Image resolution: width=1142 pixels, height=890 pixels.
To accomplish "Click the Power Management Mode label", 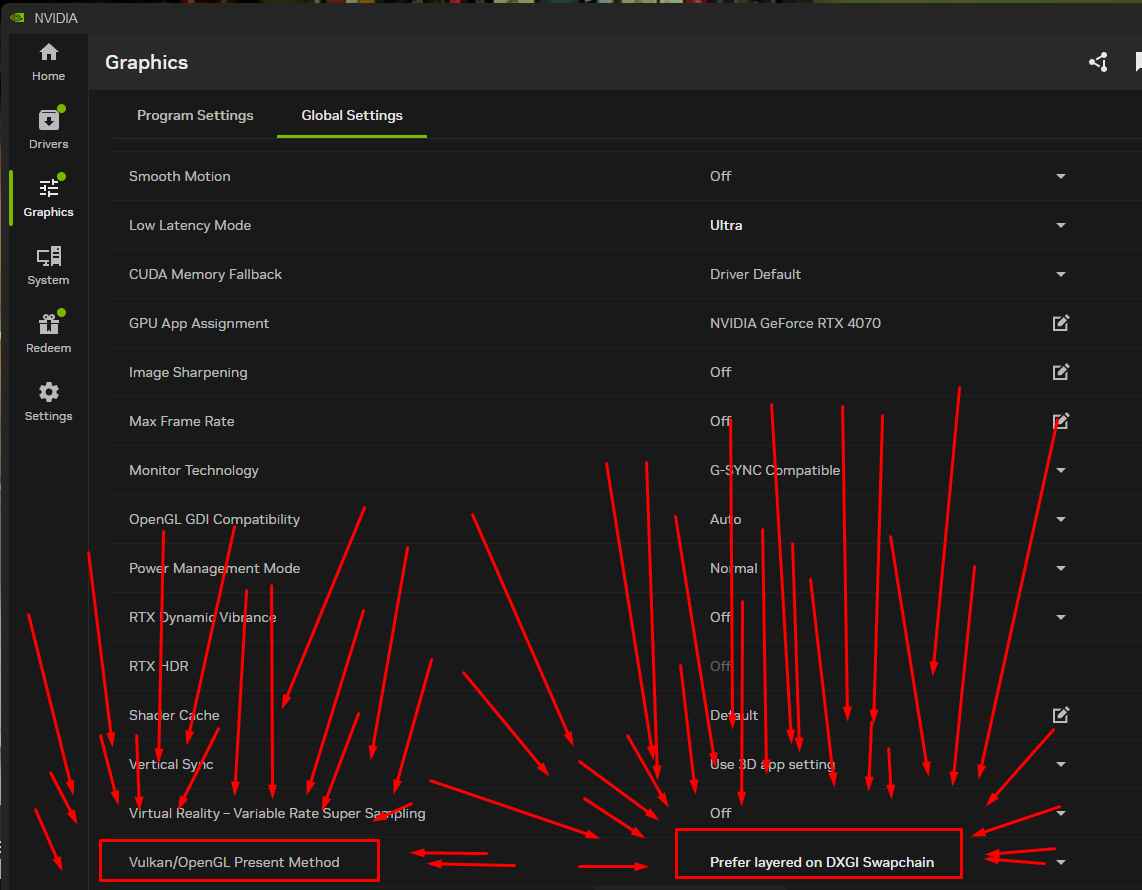I will tap(214, 568).
